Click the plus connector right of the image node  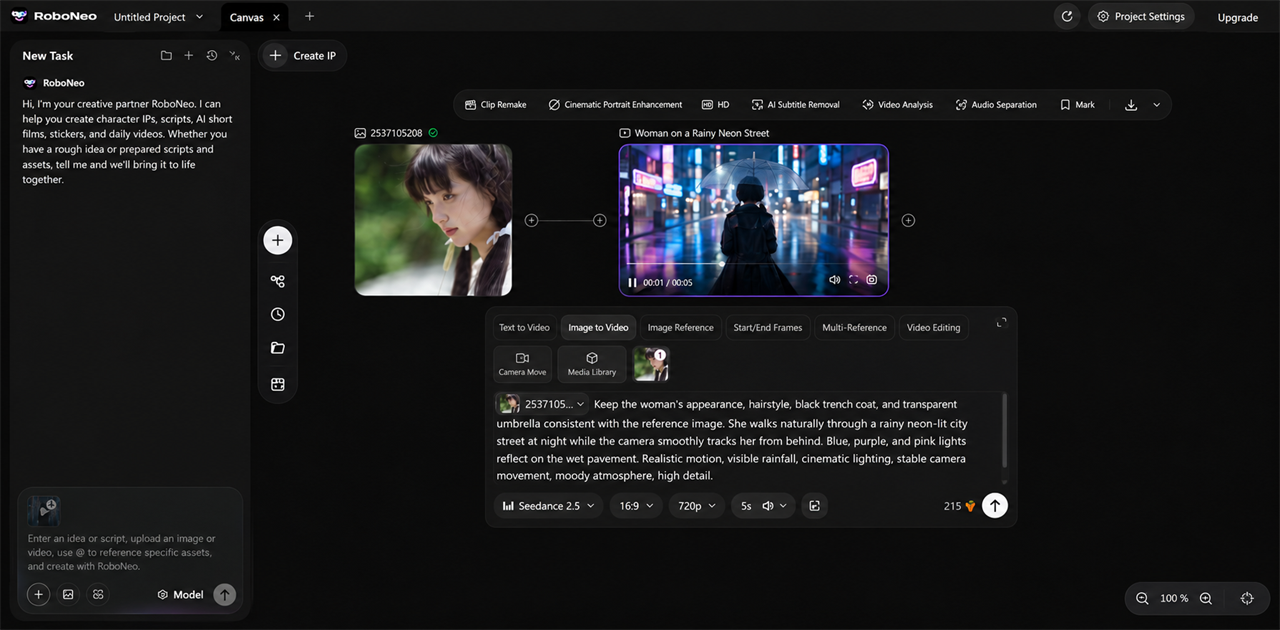[531, 220]
